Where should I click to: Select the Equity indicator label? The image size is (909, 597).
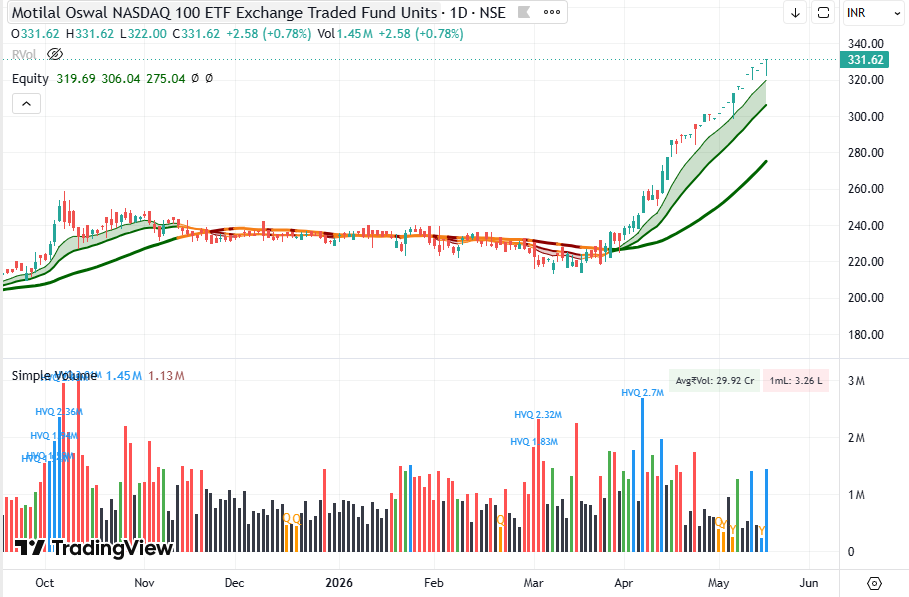[30, 78]
